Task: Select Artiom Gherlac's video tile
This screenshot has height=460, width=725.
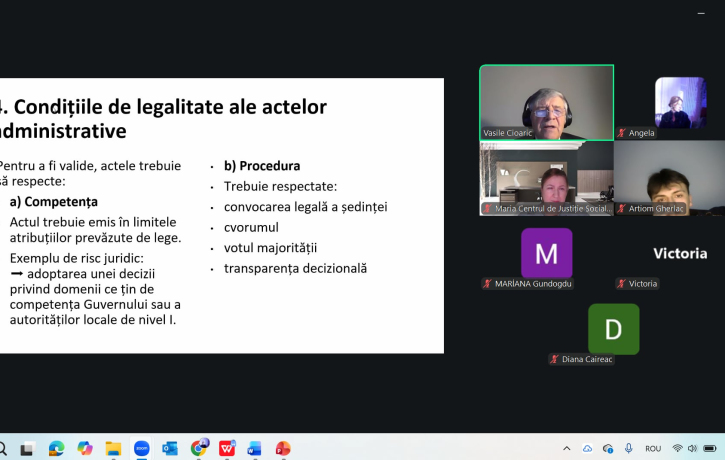Action: tap(668, 178)
